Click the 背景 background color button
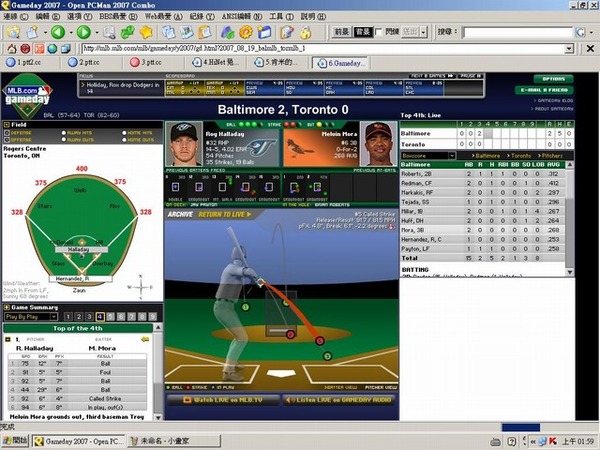 point(362,32)
